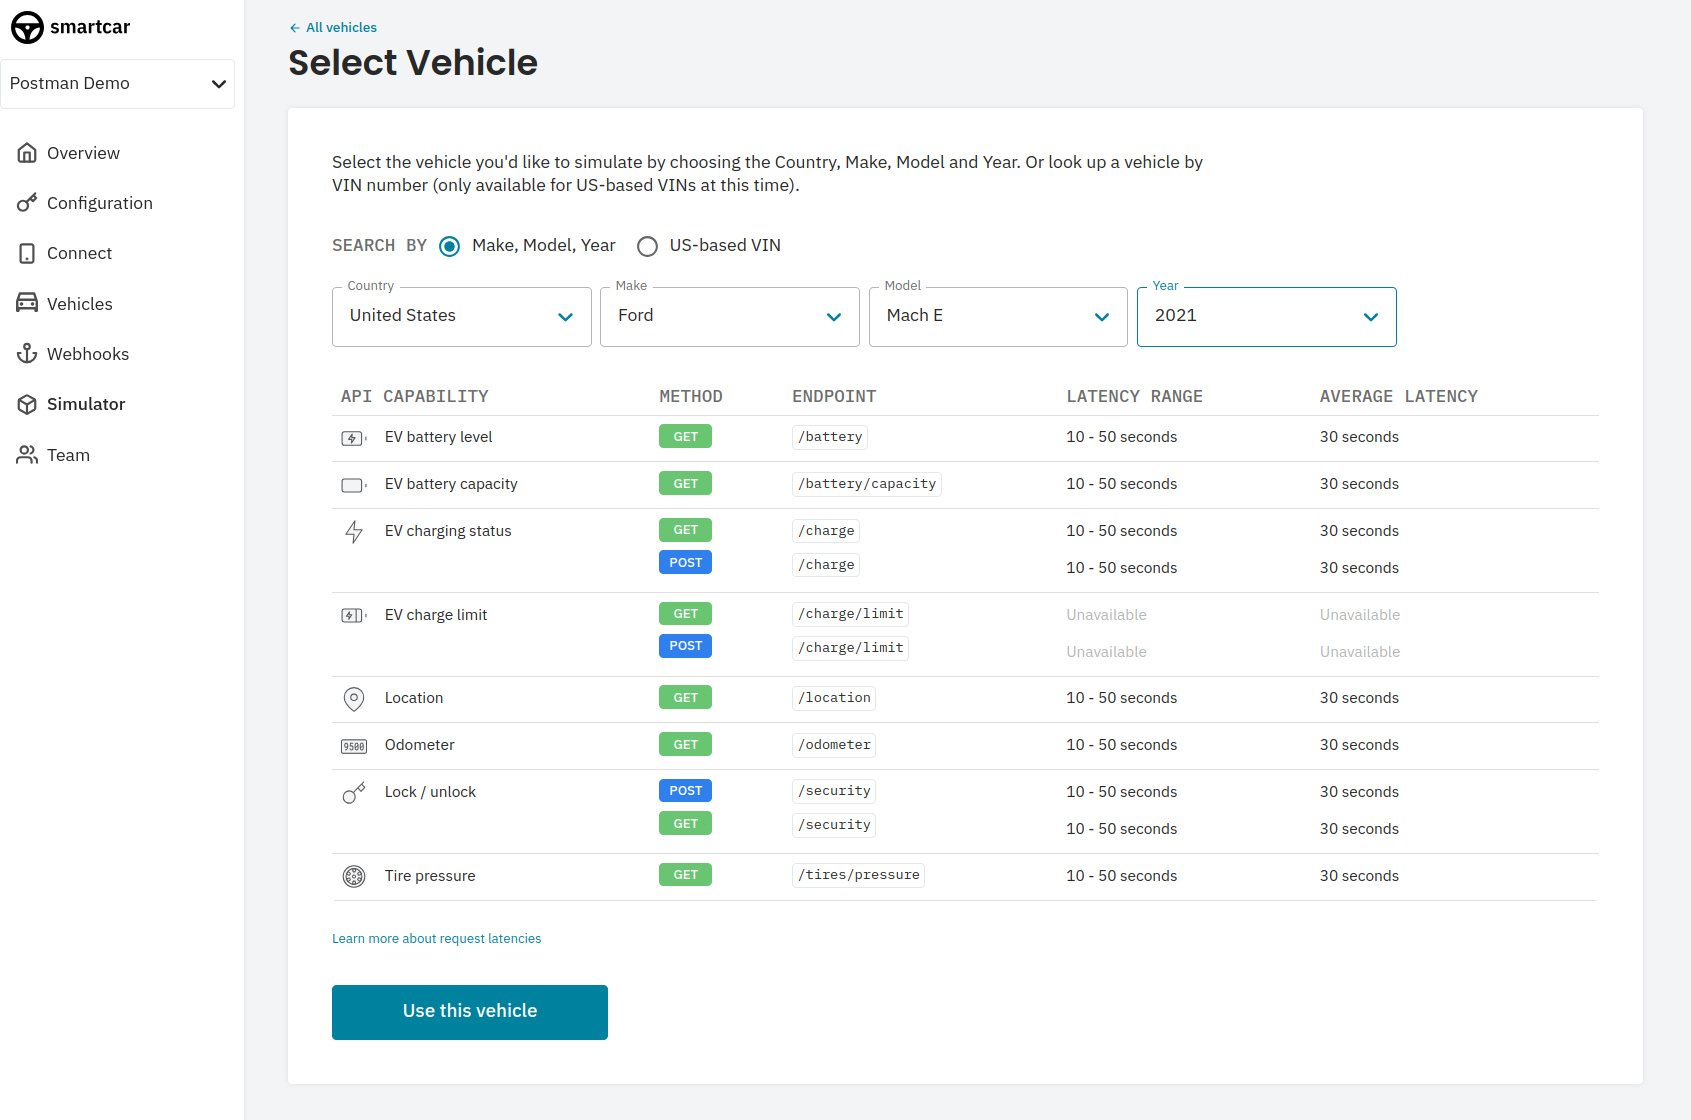The image size is (1691, 1120).
Task: Click the smartcar brand name text
Action: [x=90, y=27]
